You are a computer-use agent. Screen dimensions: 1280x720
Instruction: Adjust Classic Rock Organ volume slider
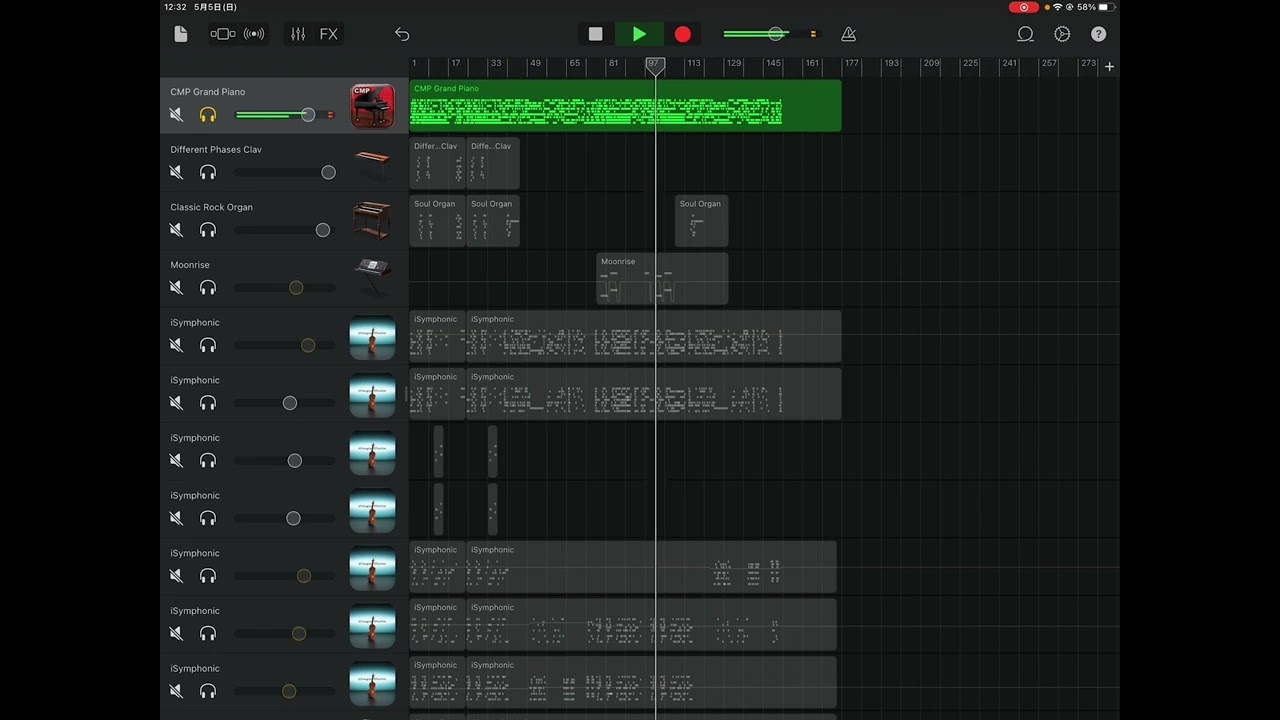pos(285,230)
